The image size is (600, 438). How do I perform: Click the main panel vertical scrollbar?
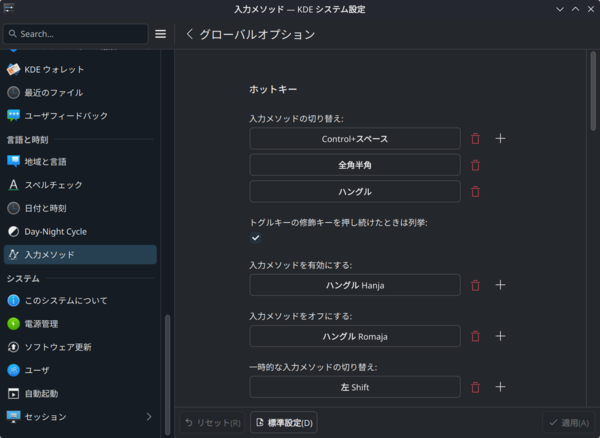click(x=593, y=91)
